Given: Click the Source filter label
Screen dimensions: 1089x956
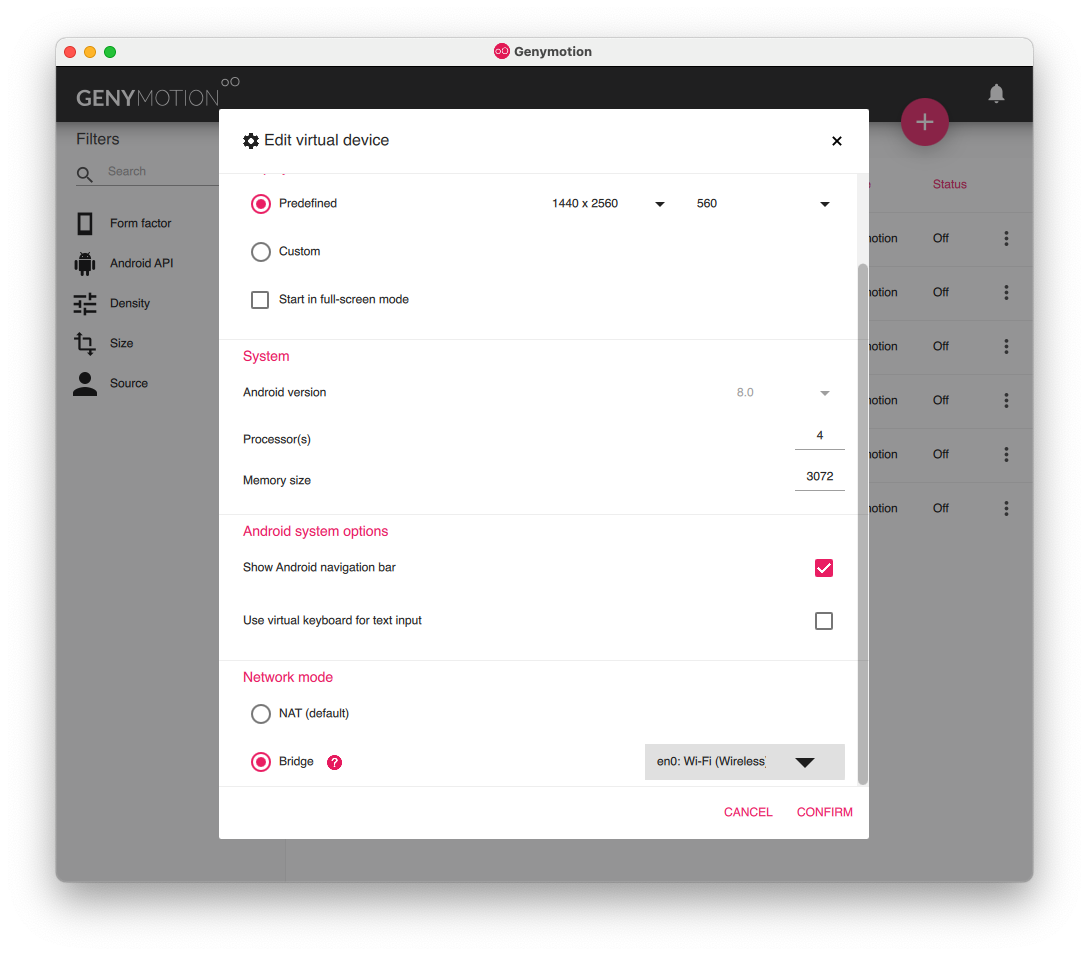Looking at the screenshot, I should point(128,384).
